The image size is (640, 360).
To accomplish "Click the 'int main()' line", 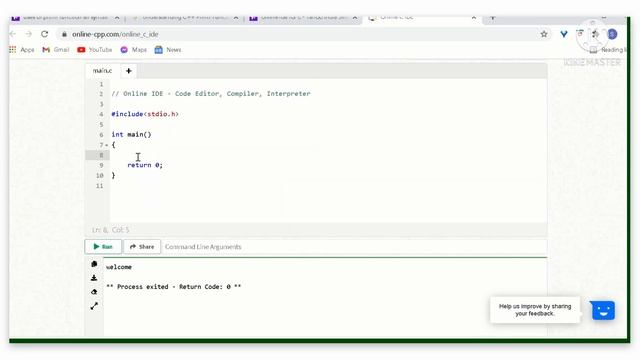I will click(x=131, y=135).
